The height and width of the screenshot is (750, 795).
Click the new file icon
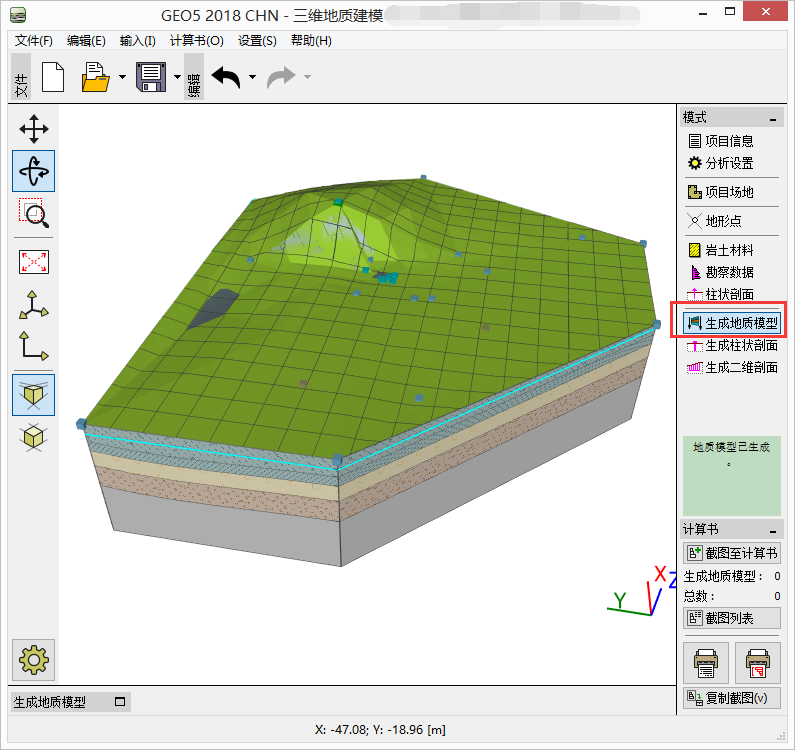[x=53, y=77]
